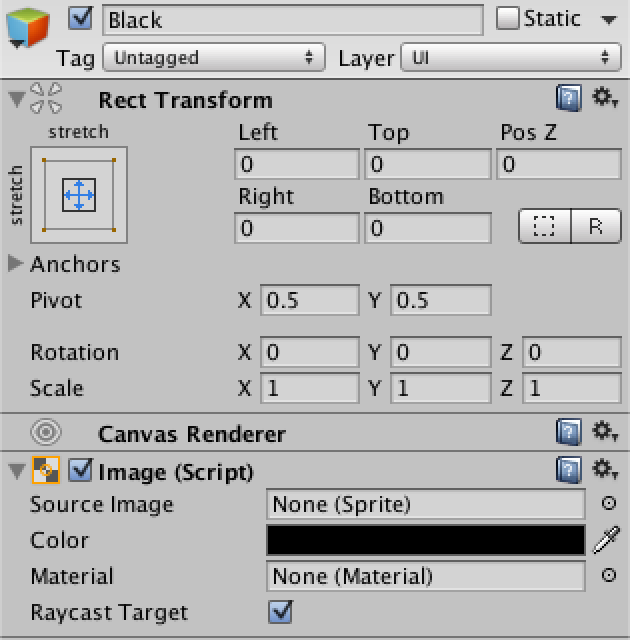Click the Raycast Target label
630x640 pixels.
109,613
